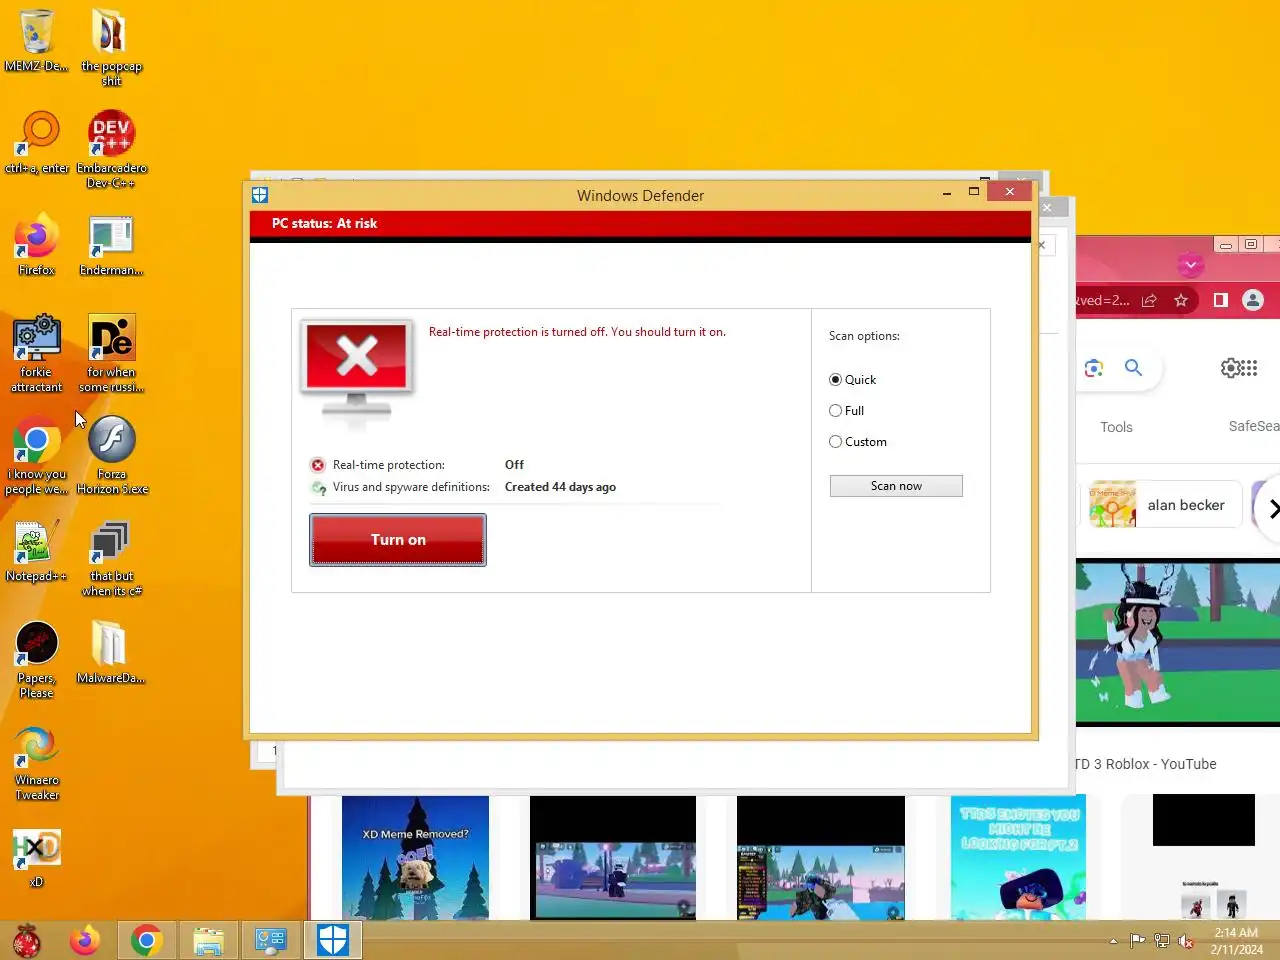This screenshot has height=960, width=1280.
Task: Click the taskbar clock showing 2:14 AM
Action: coord(1236,941)
